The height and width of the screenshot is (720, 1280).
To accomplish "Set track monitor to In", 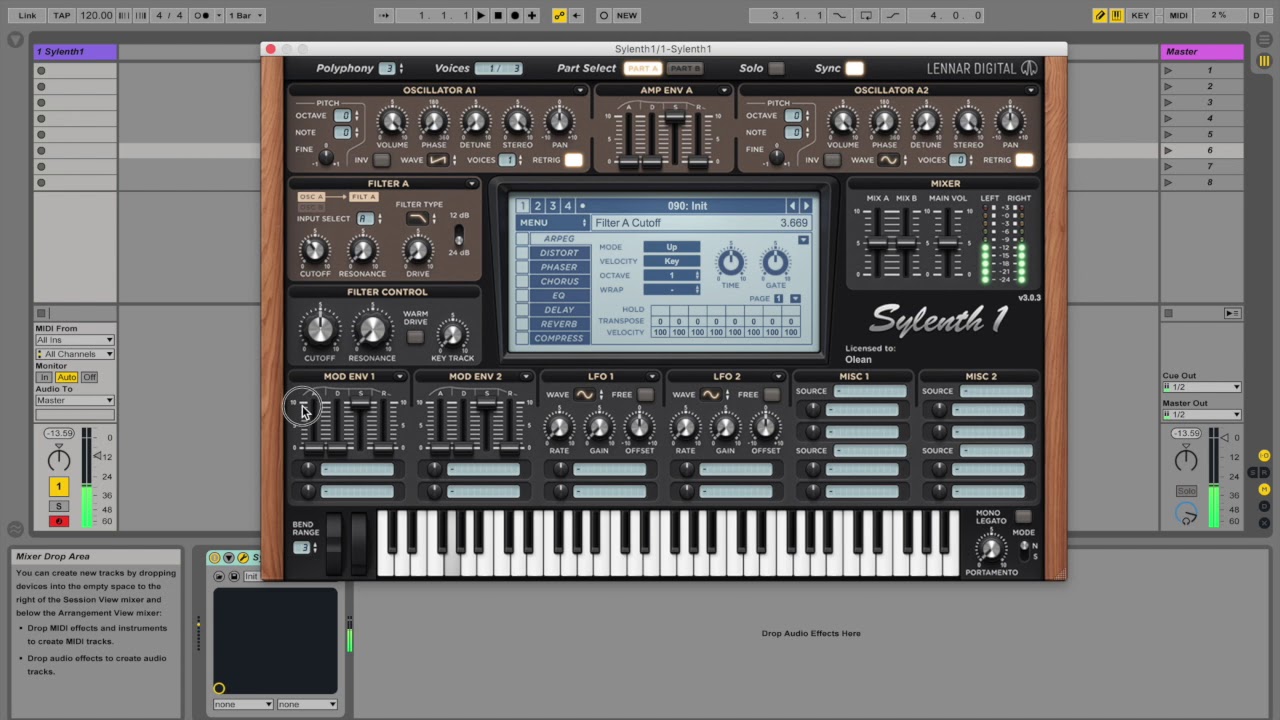I will [43, 377].
